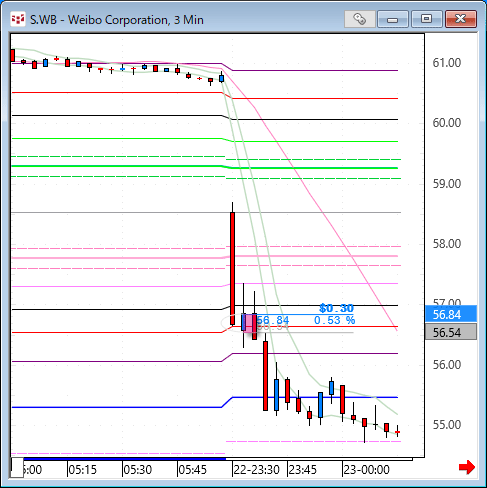Image resolution: width=487 pixels, height=488 pixels.
Task: Click the 05:30 time axis label
Action: (x=138, y=470)
